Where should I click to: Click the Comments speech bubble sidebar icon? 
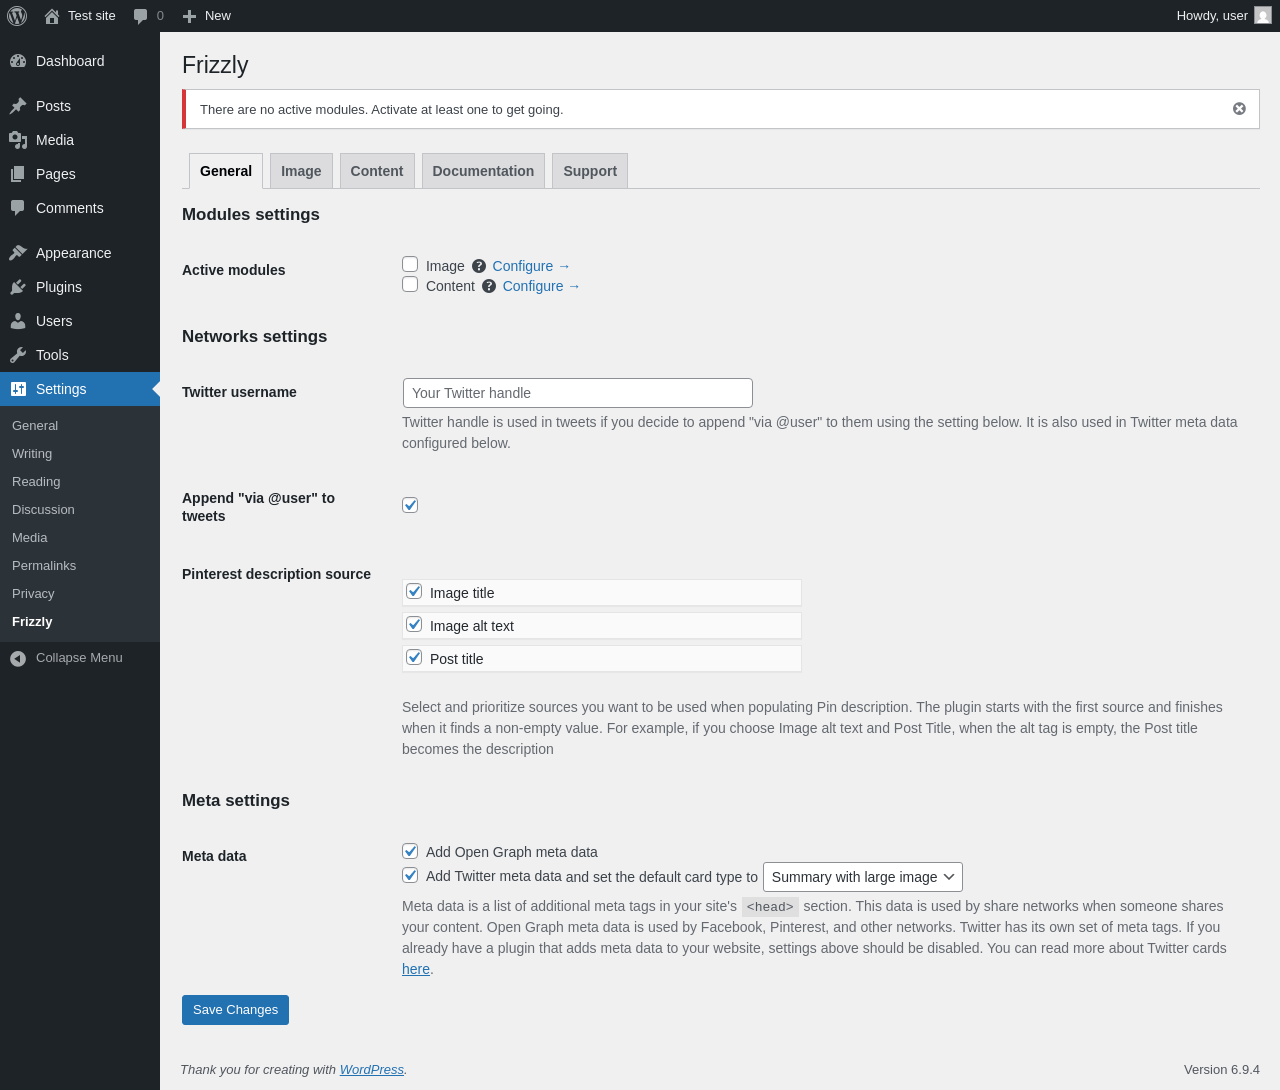18,208
